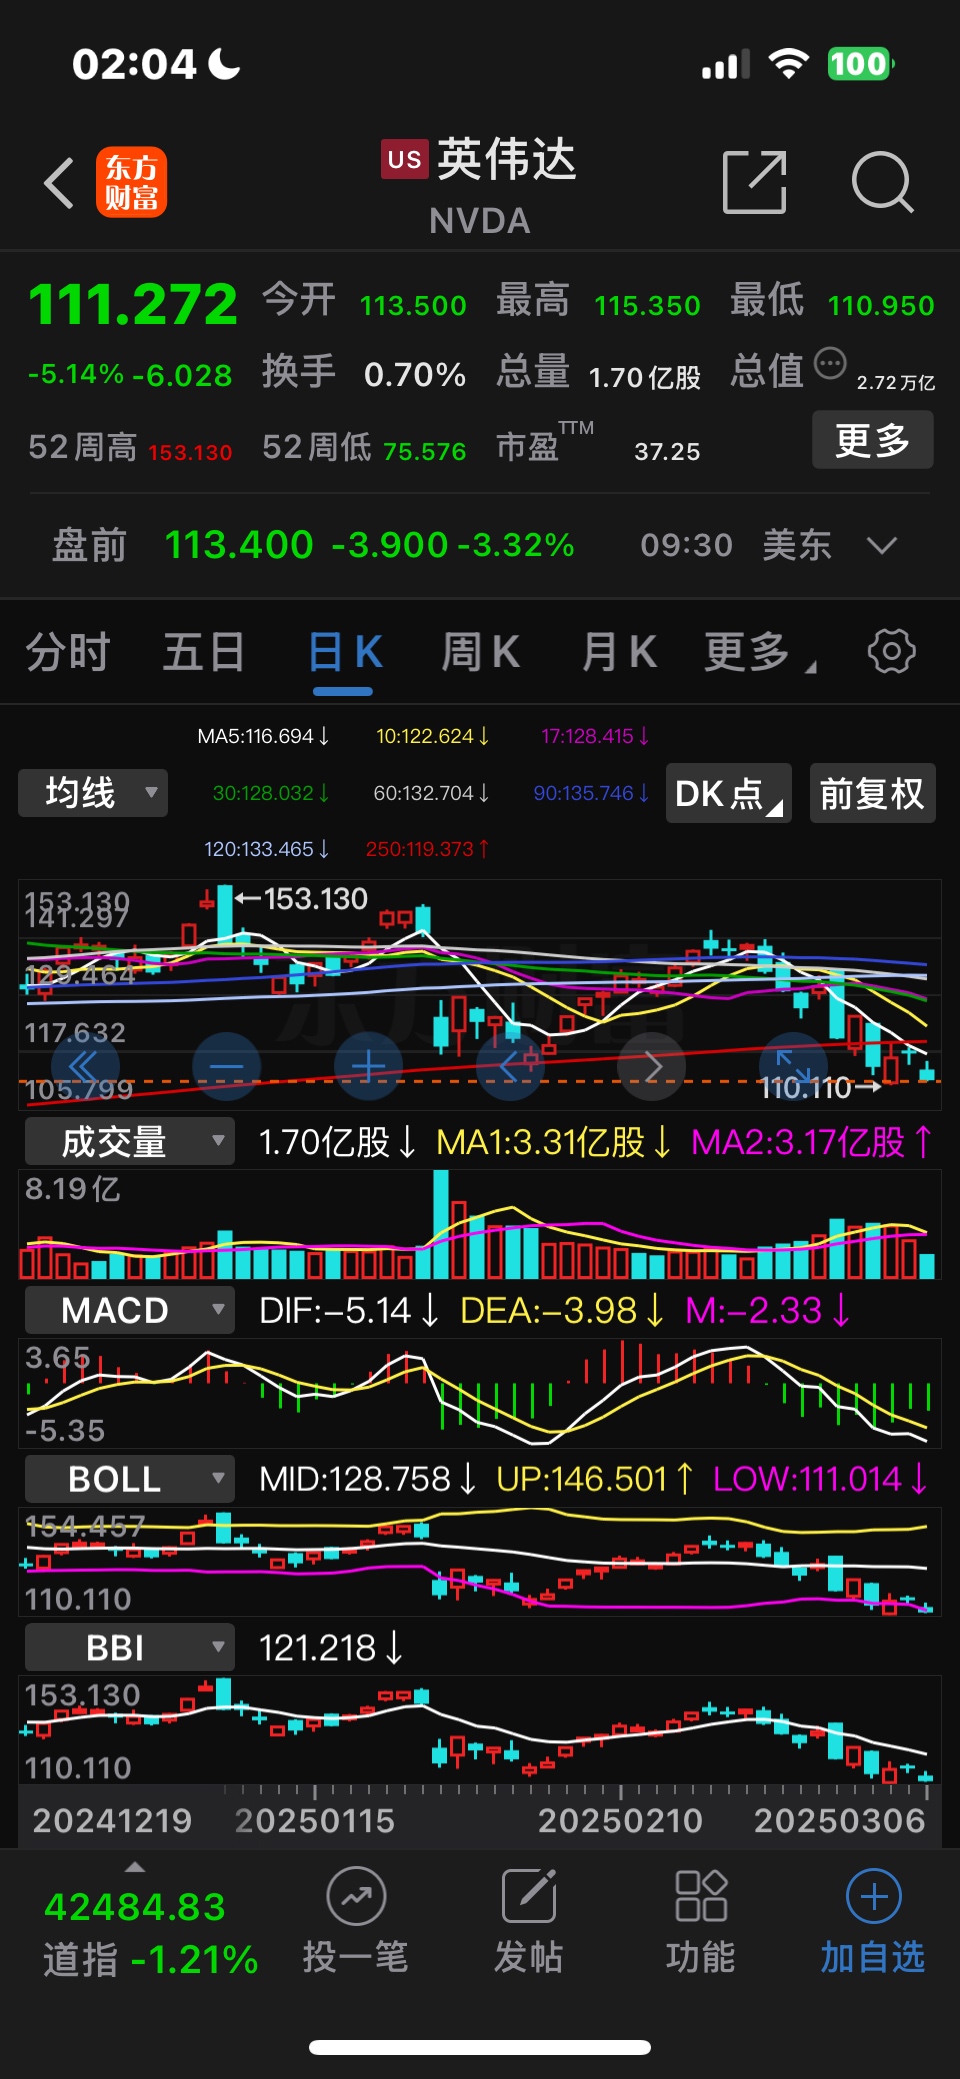This screenshot has height=2079, width=960.
Task: Tap the current price 111.272
Action: pos(133,304)
